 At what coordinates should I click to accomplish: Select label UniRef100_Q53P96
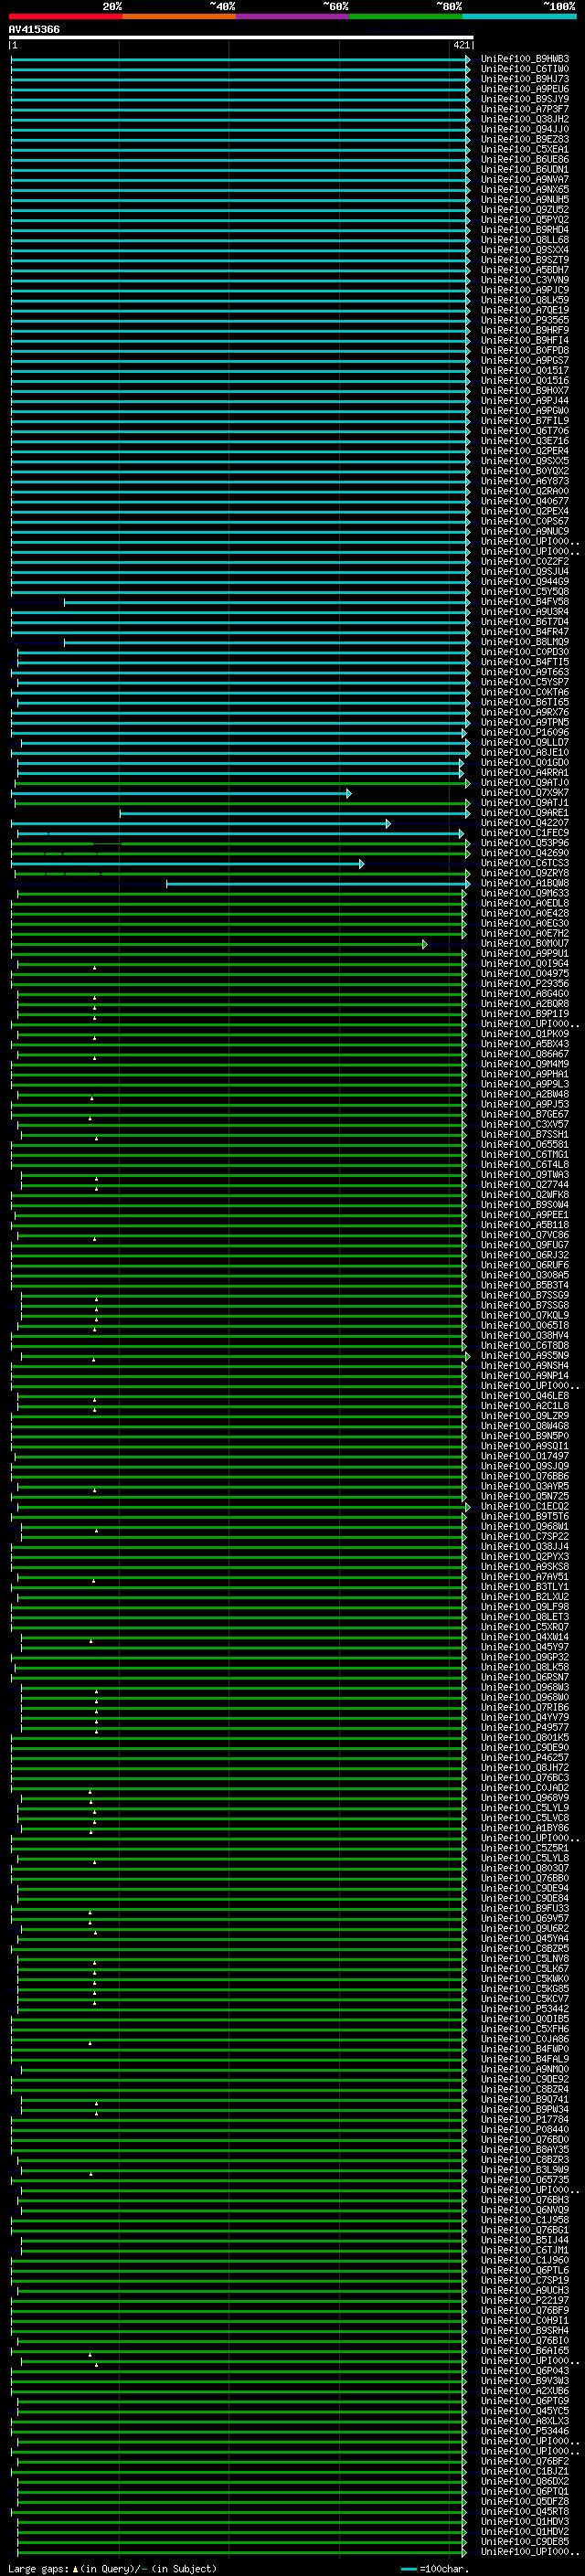pyautogui.click(x=525, y=843)
